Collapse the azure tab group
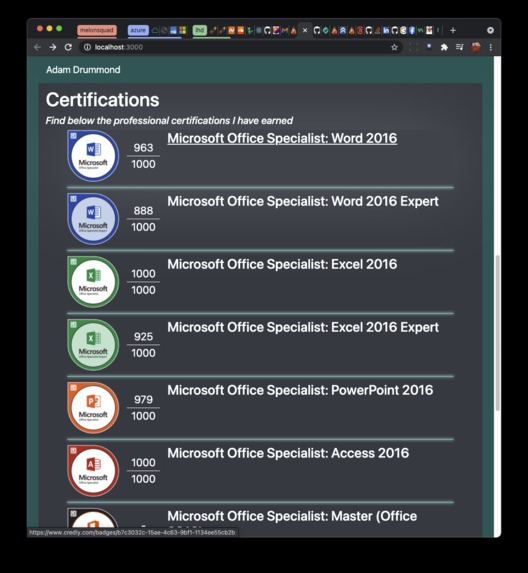The image size is (528, 573). pos(138,30)
